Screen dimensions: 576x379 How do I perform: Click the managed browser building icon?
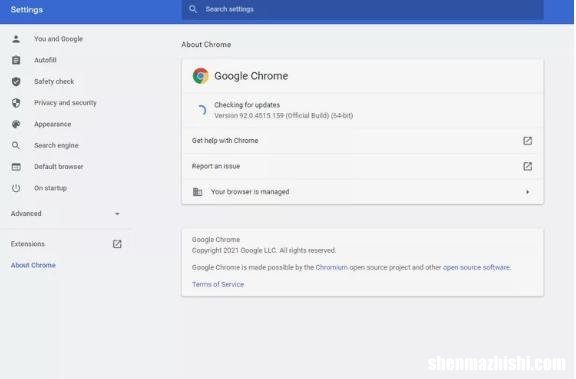(197, 192)
